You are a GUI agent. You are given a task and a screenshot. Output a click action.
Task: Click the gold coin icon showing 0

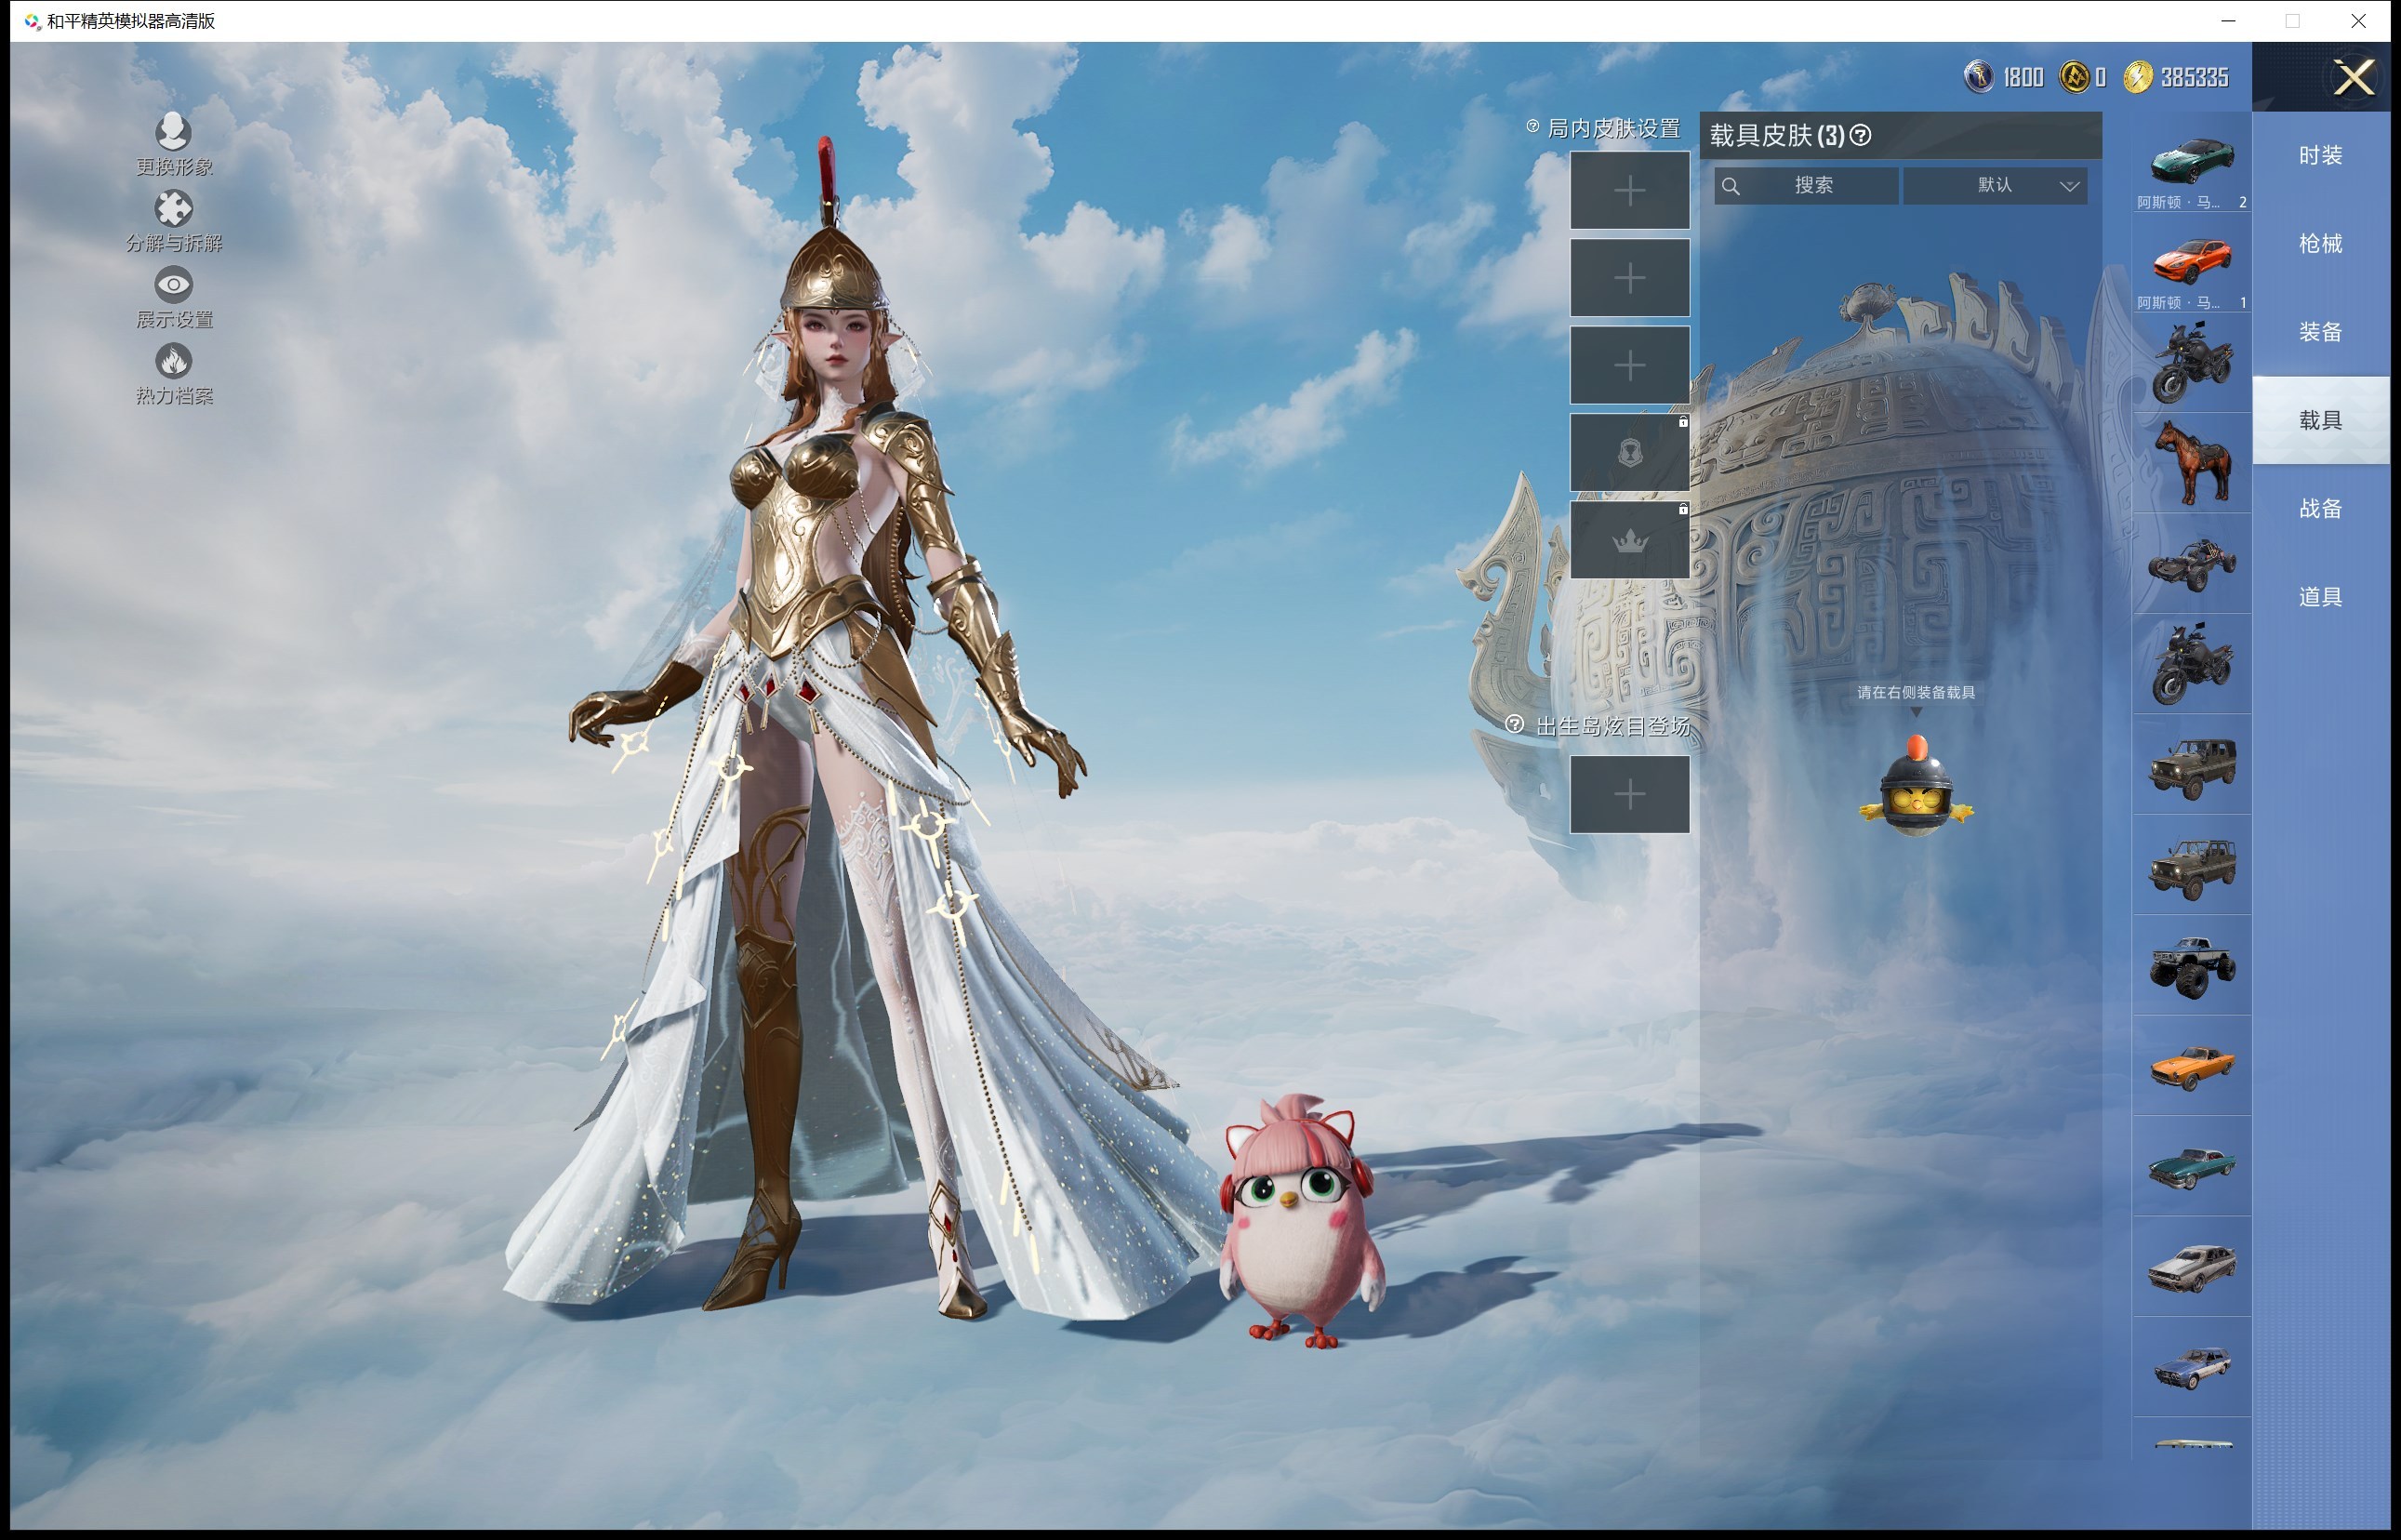coord(2075,77)
